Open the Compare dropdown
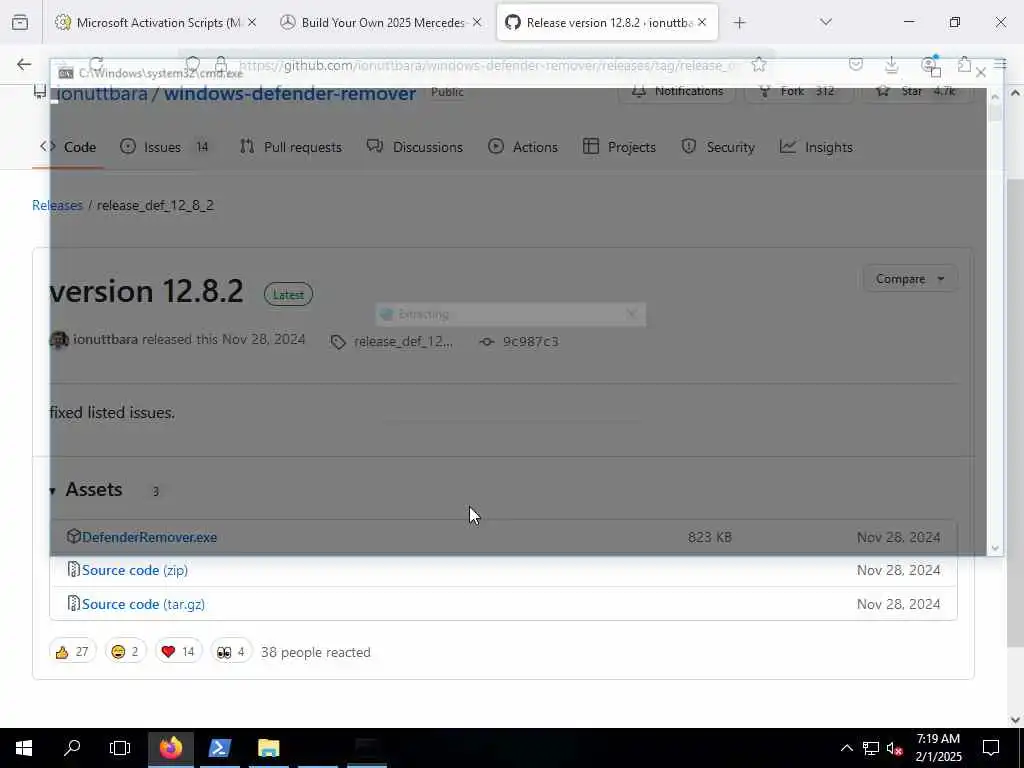The image size is (1024, 768). click(910, 279)
